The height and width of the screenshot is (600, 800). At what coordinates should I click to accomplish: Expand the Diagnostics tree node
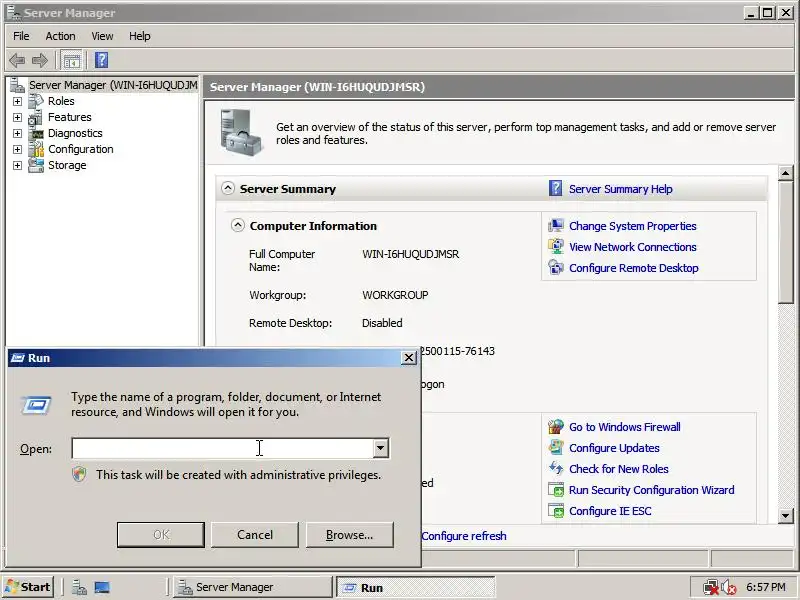(x=17, y=133)
